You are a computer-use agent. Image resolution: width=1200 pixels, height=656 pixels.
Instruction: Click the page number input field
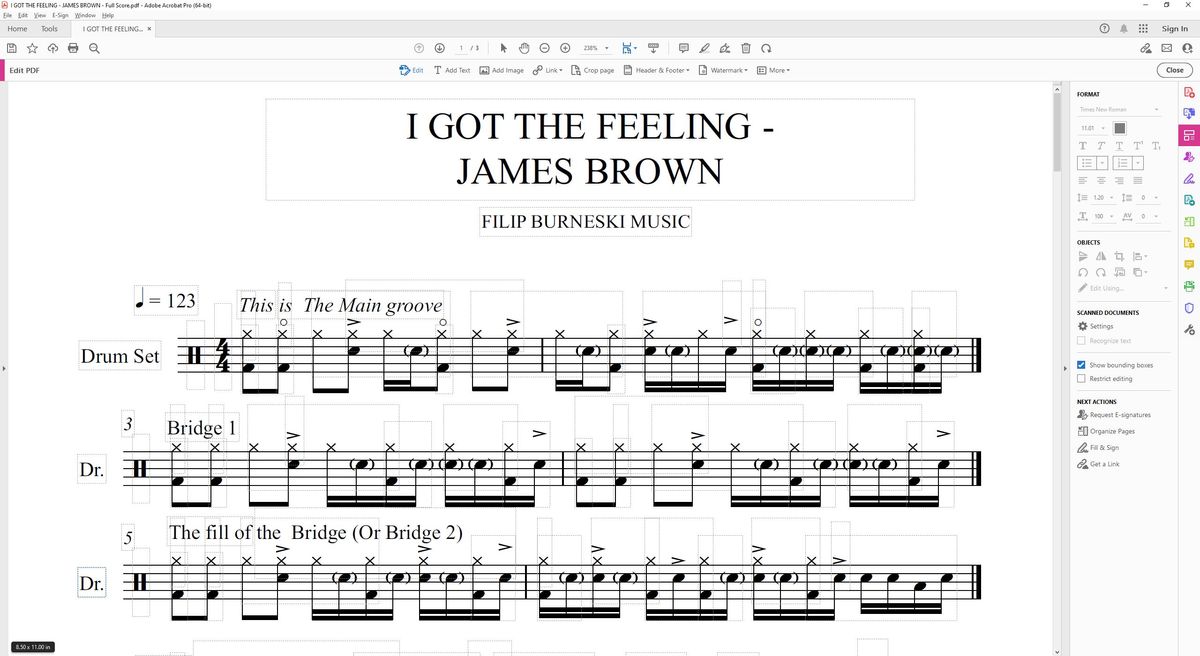(461, 48)
